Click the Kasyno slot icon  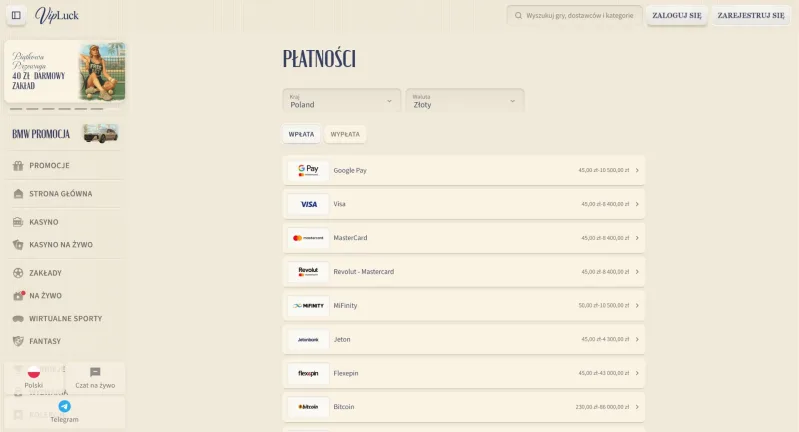(x=18, y=222)
